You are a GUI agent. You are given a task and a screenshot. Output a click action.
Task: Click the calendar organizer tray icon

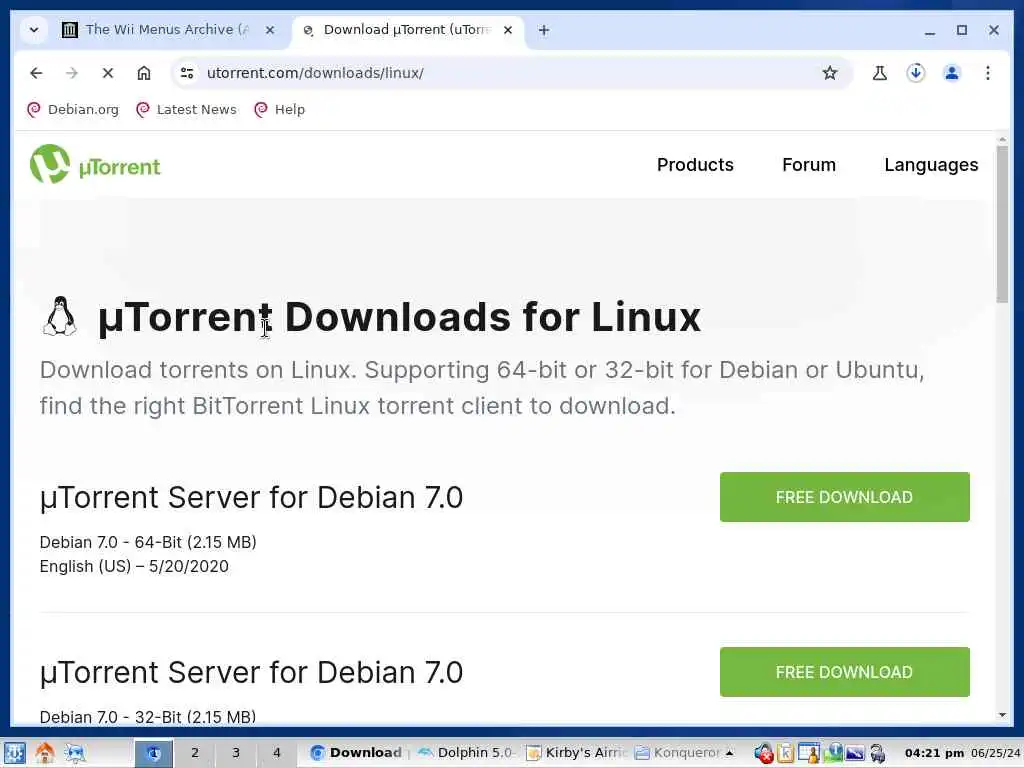809,754
